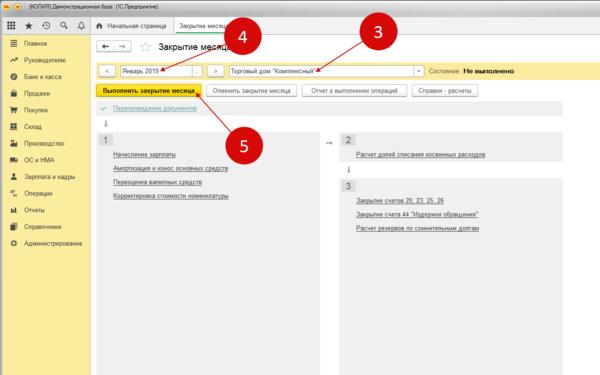600x375 pixels.
Task: Switch to previous month with < button
Action: click(107, 71)
